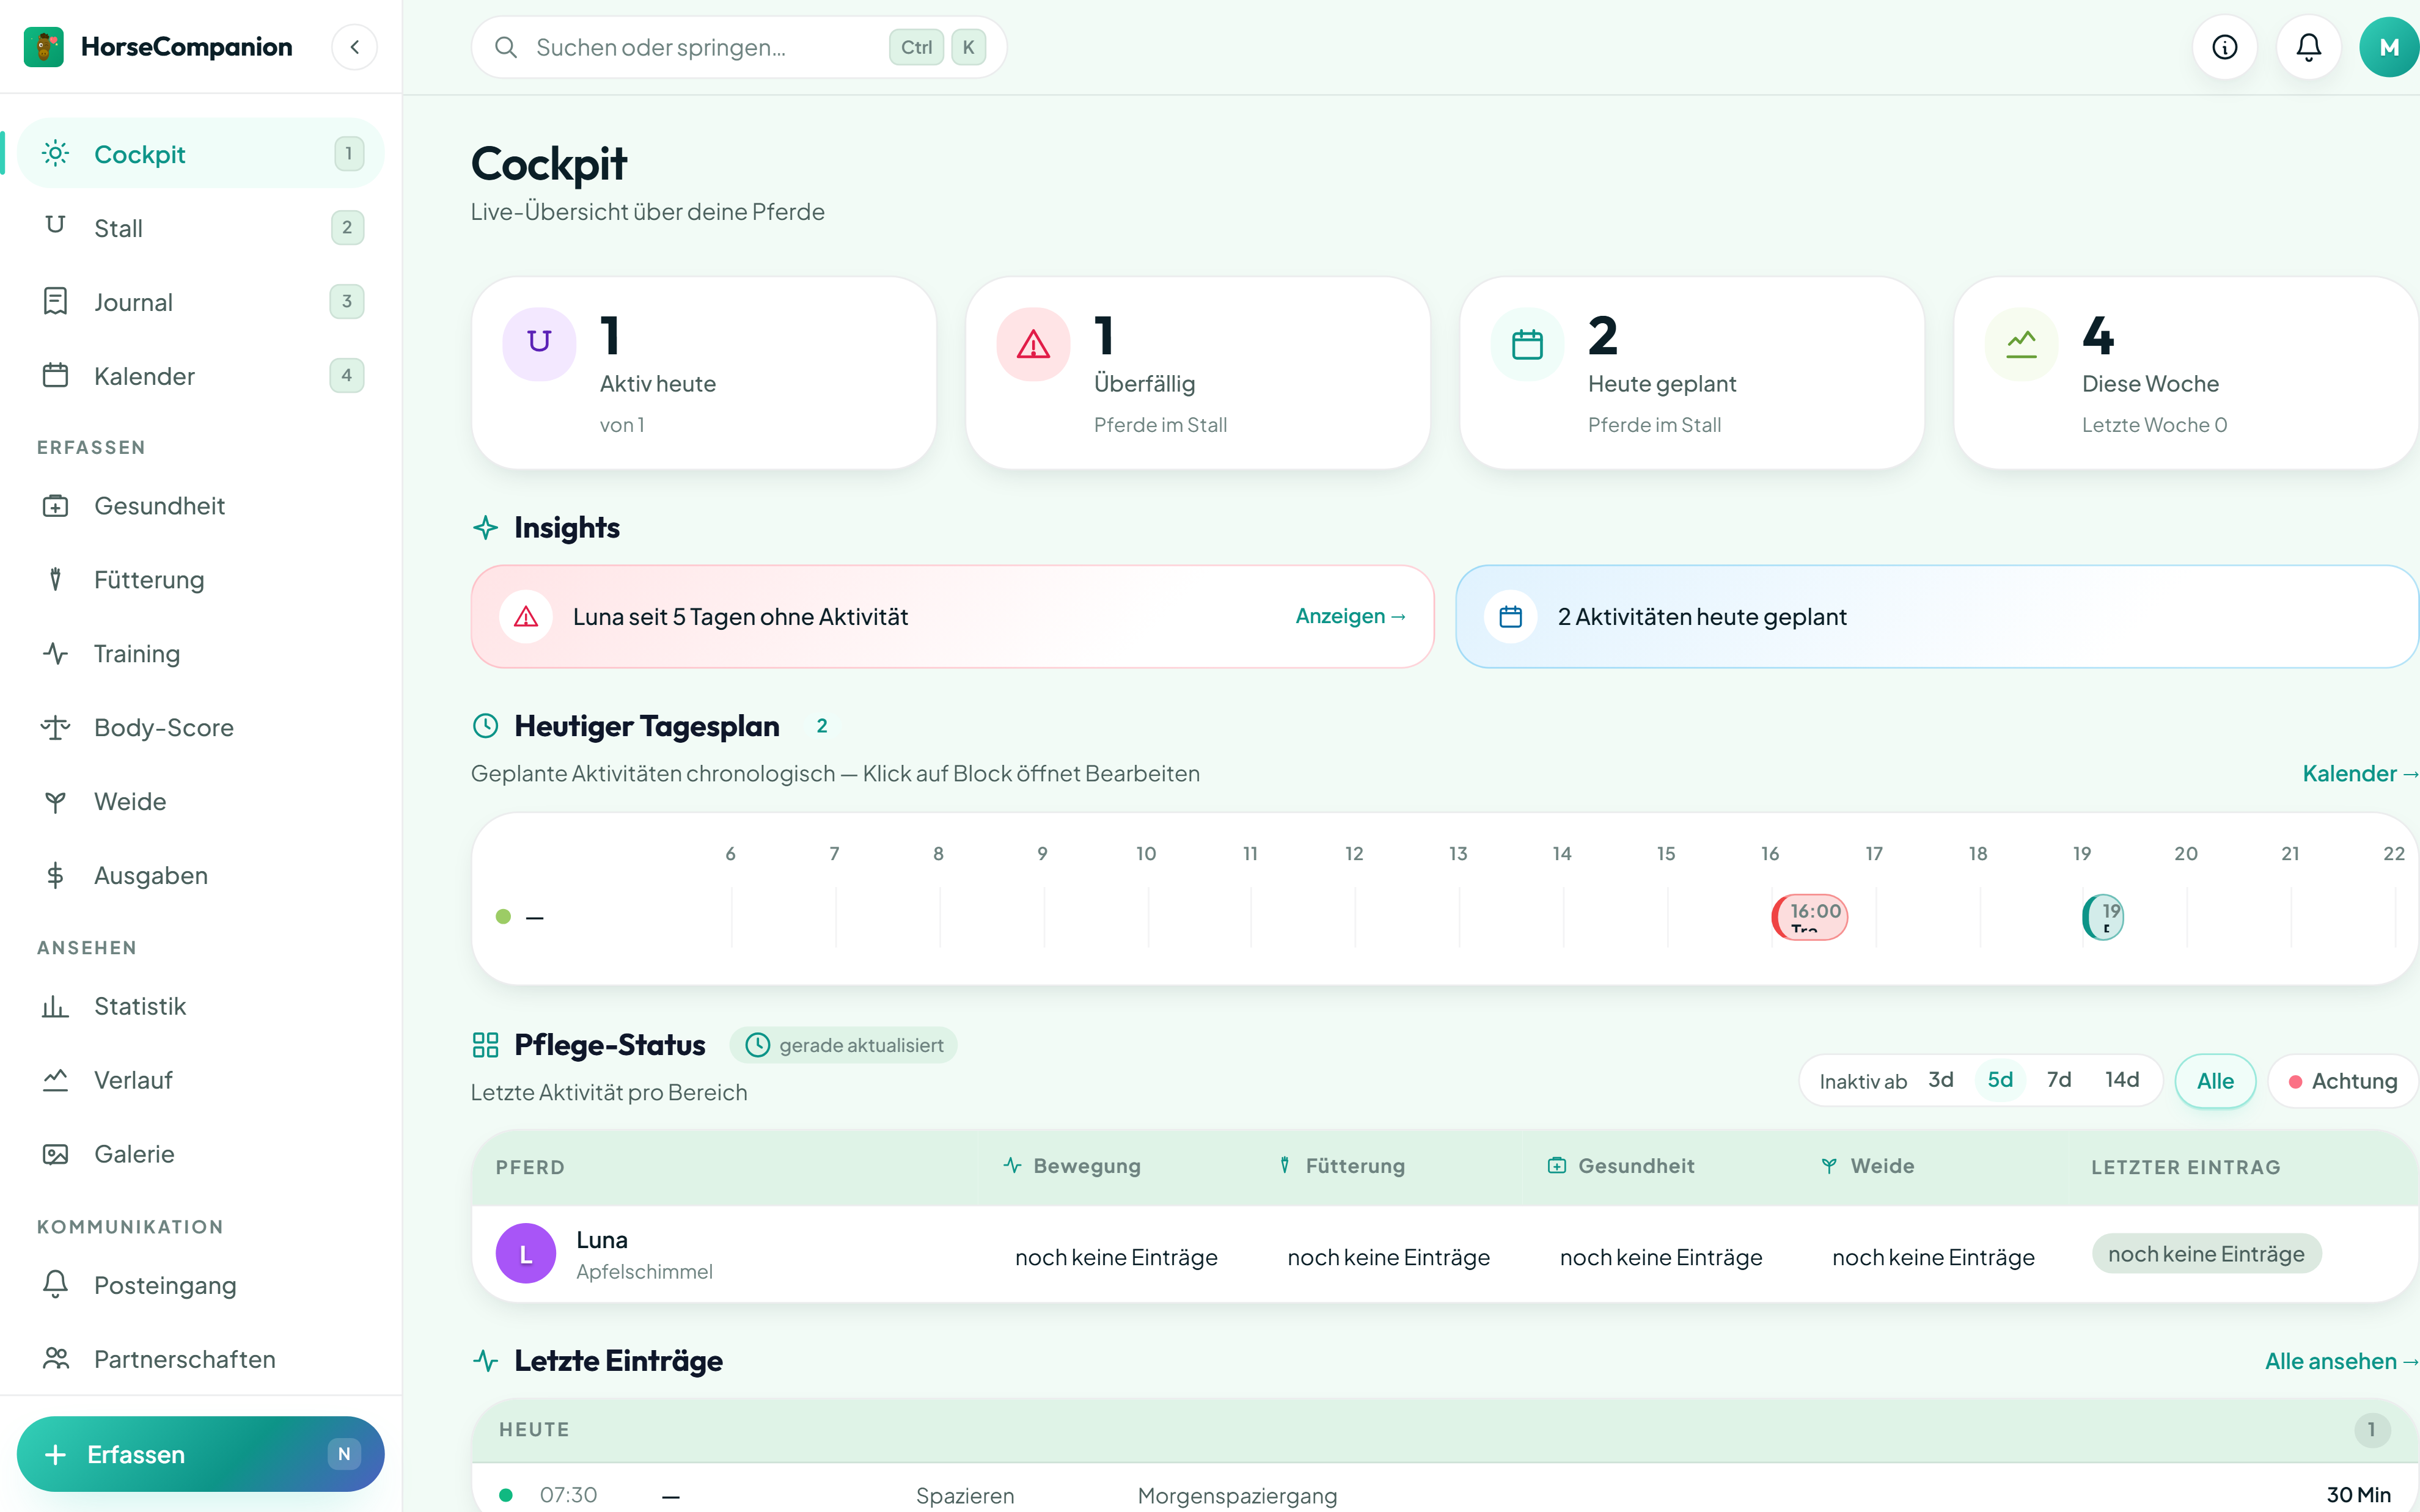The width and height of the screenshot is (2420, 1512).
Task: Set the inactivity threshold to 3d
Action: pos(1941,1080)
